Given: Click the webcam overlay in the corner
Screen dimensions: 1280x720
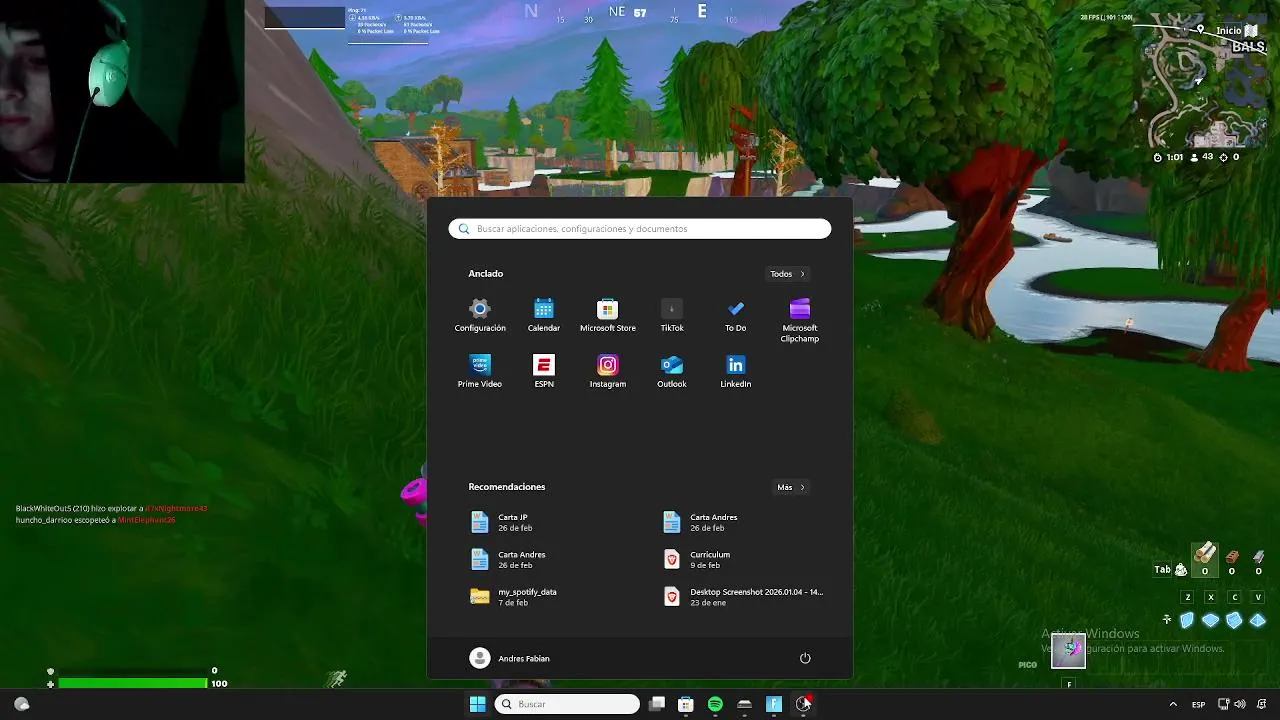Looking at the screenshot, I should click(122, 91).
